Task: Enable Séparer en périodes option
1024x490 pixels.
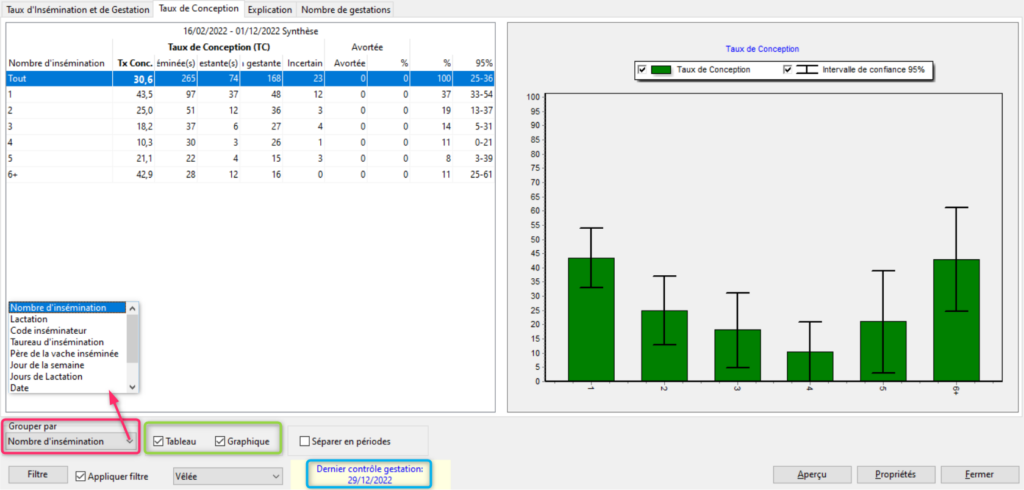Action: 304,441
